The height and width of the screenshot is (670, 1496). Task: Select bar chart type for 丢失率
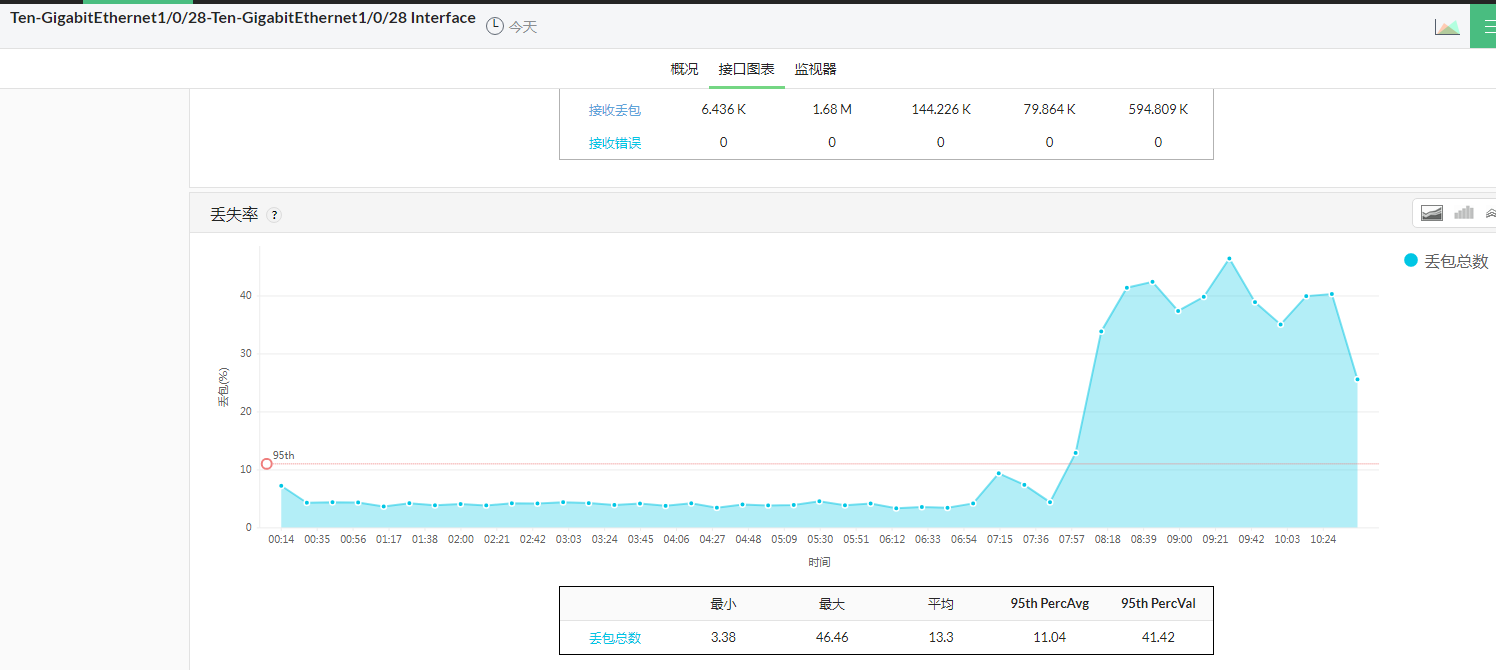(1464, 212)
